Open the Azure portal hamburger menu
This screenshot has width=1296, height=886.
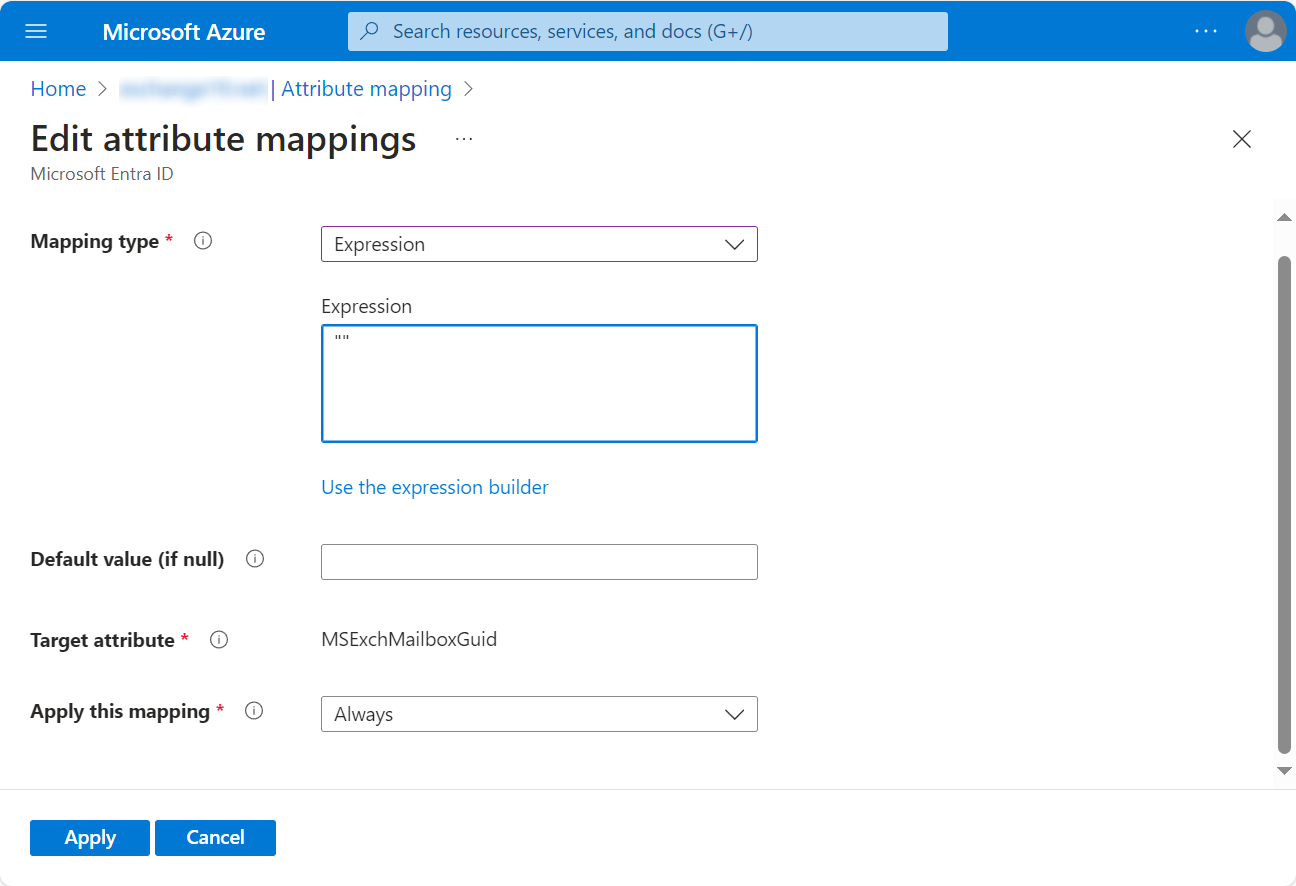(36, 31)
